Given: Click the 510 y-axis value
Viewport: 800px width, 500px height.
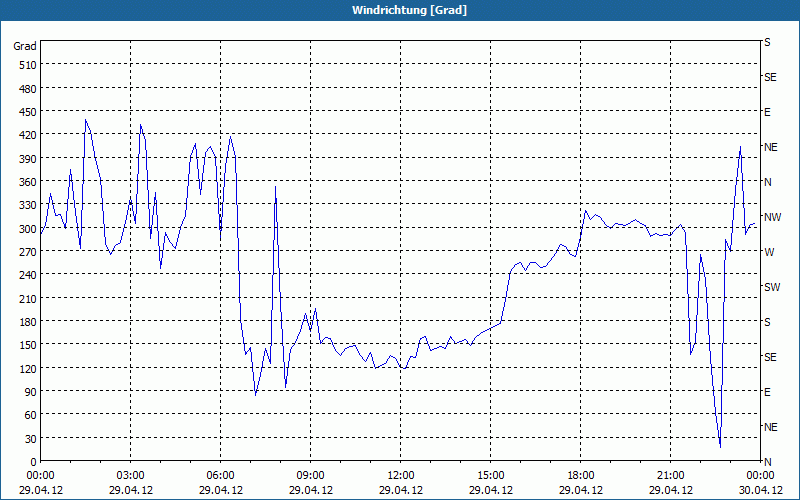Looking at the screenshot, I should click(28, 65).
